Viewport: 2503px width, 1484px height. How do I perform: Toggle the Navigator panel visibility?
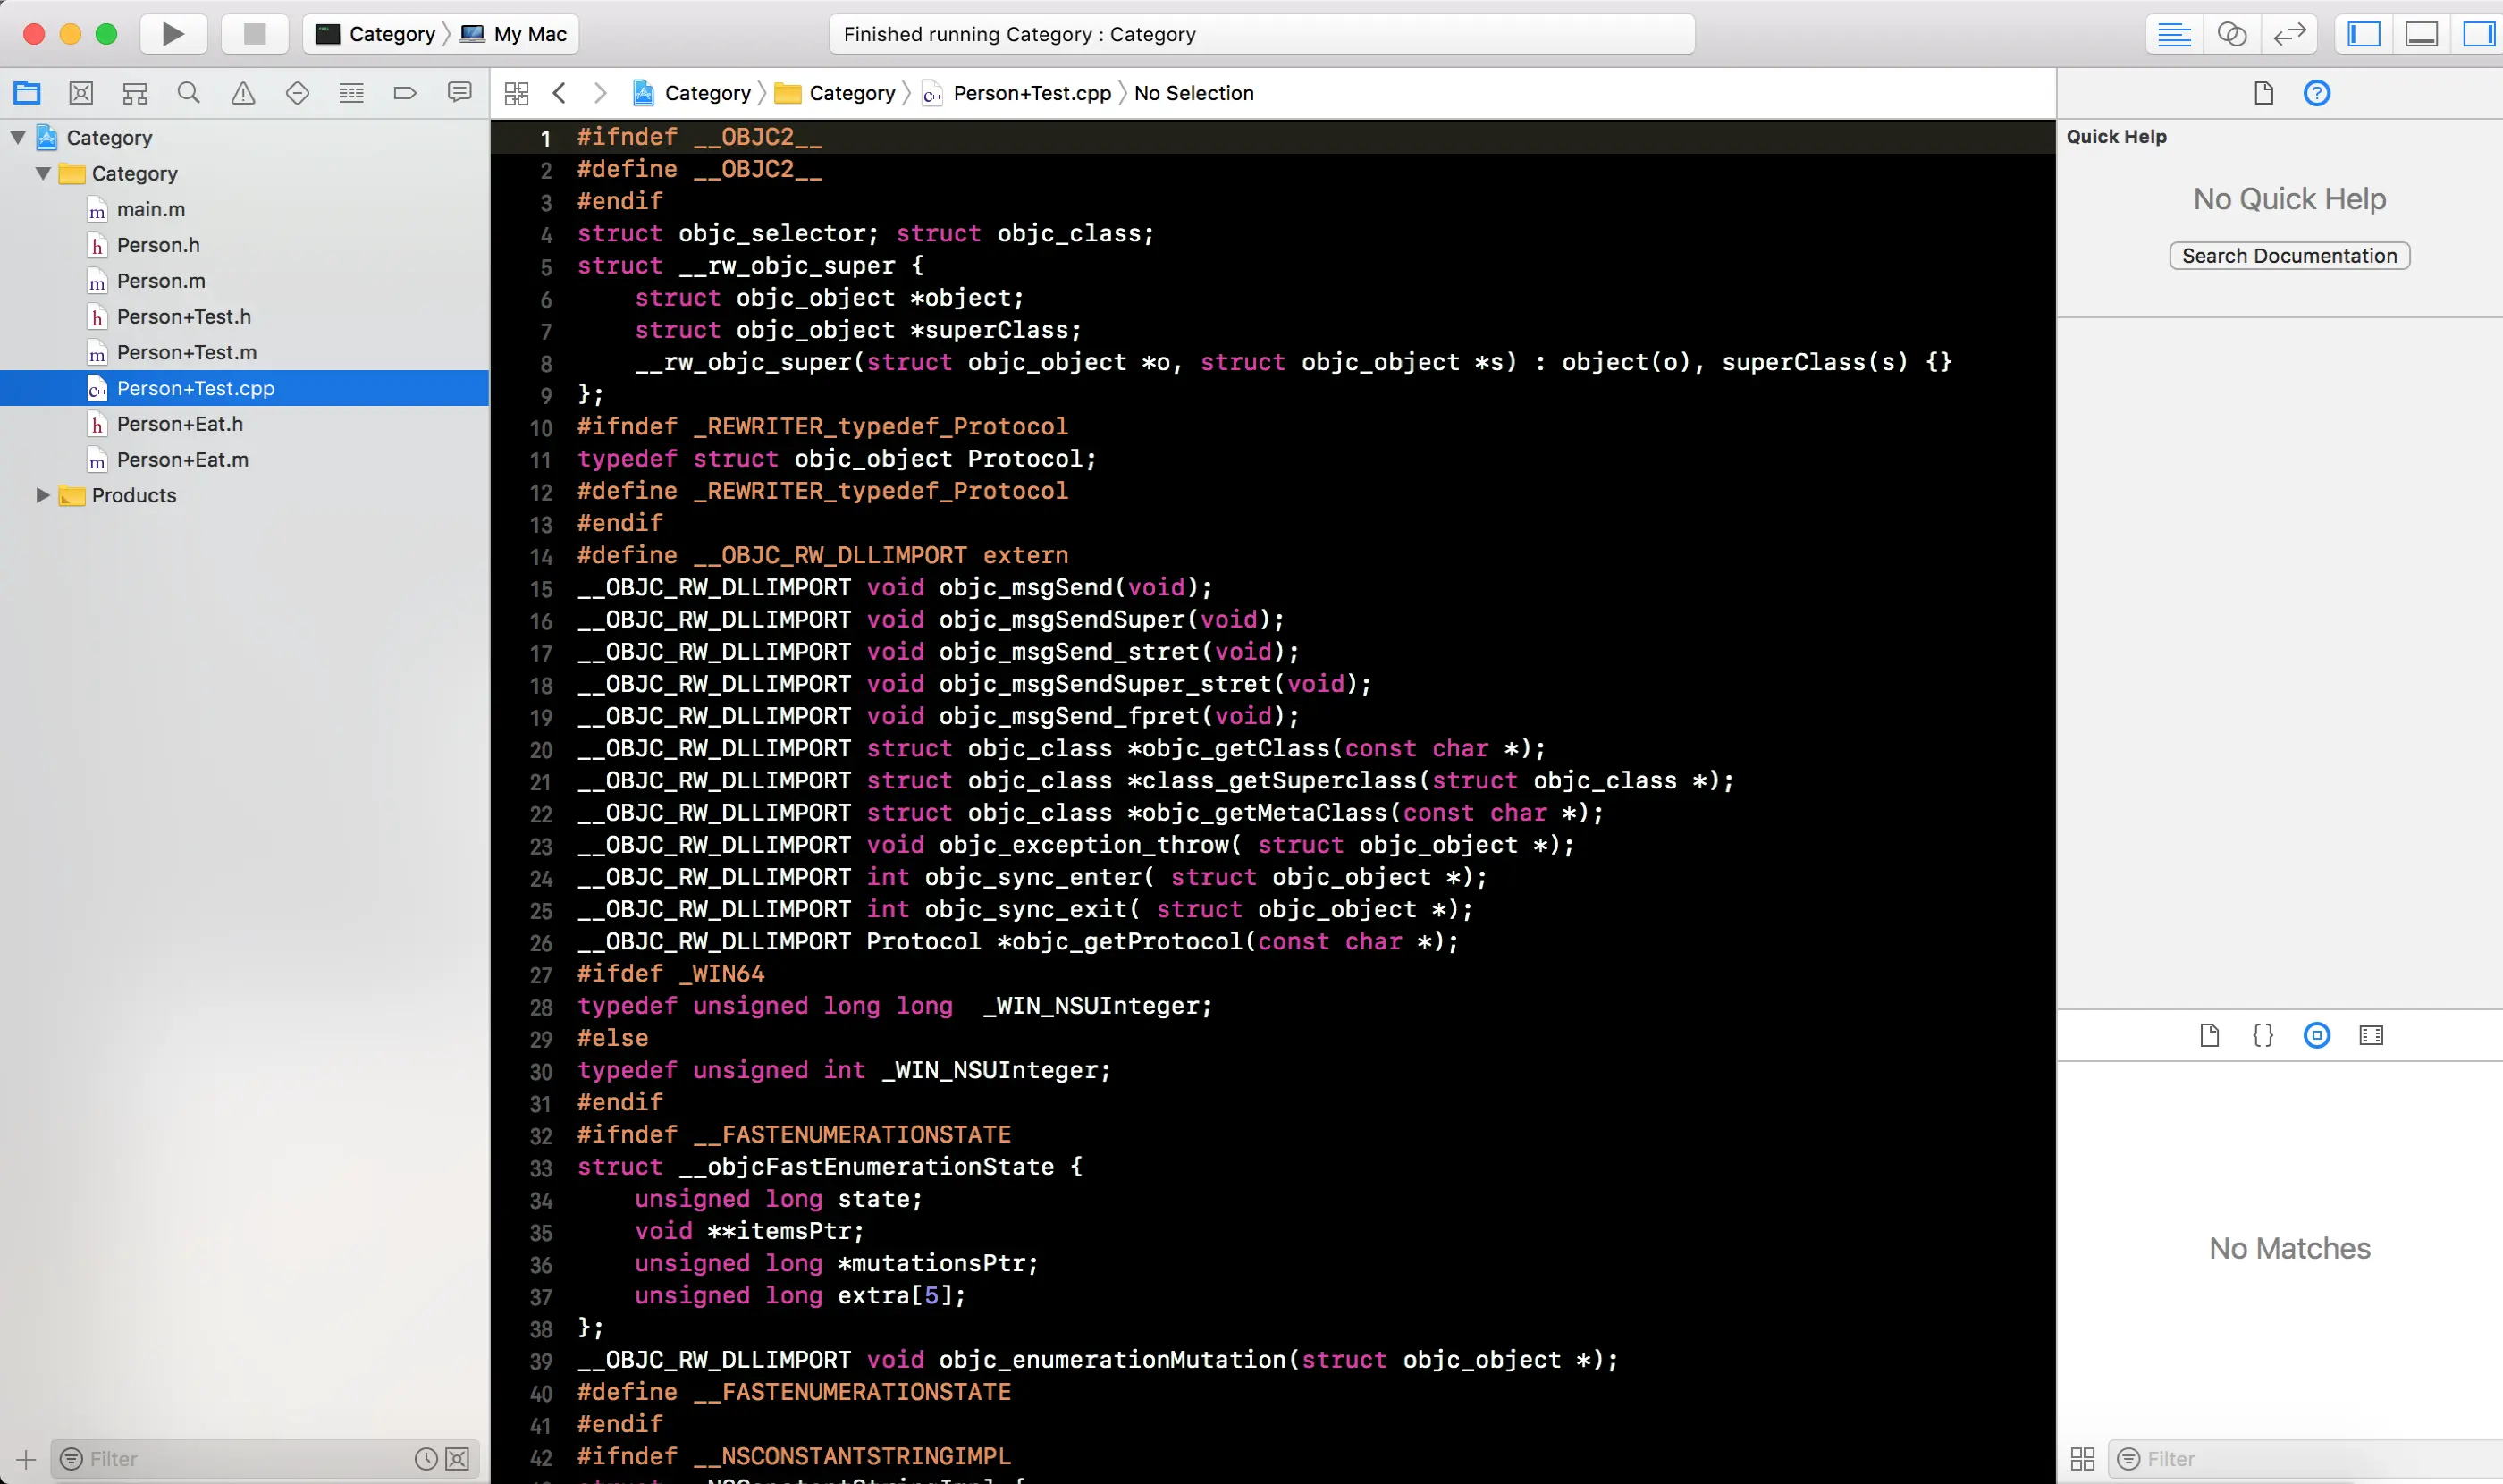coord(2364,34)
